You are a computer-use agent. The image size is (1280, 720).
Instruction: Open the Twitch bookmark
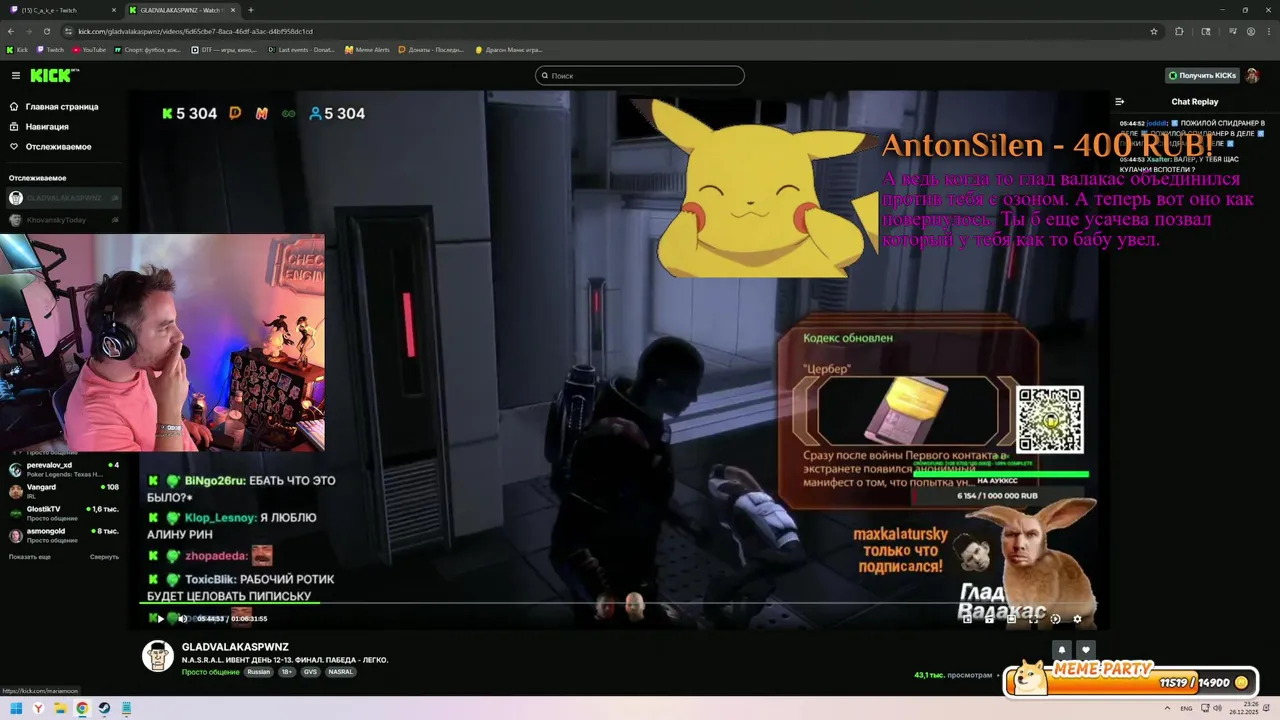tap(50, 49)
